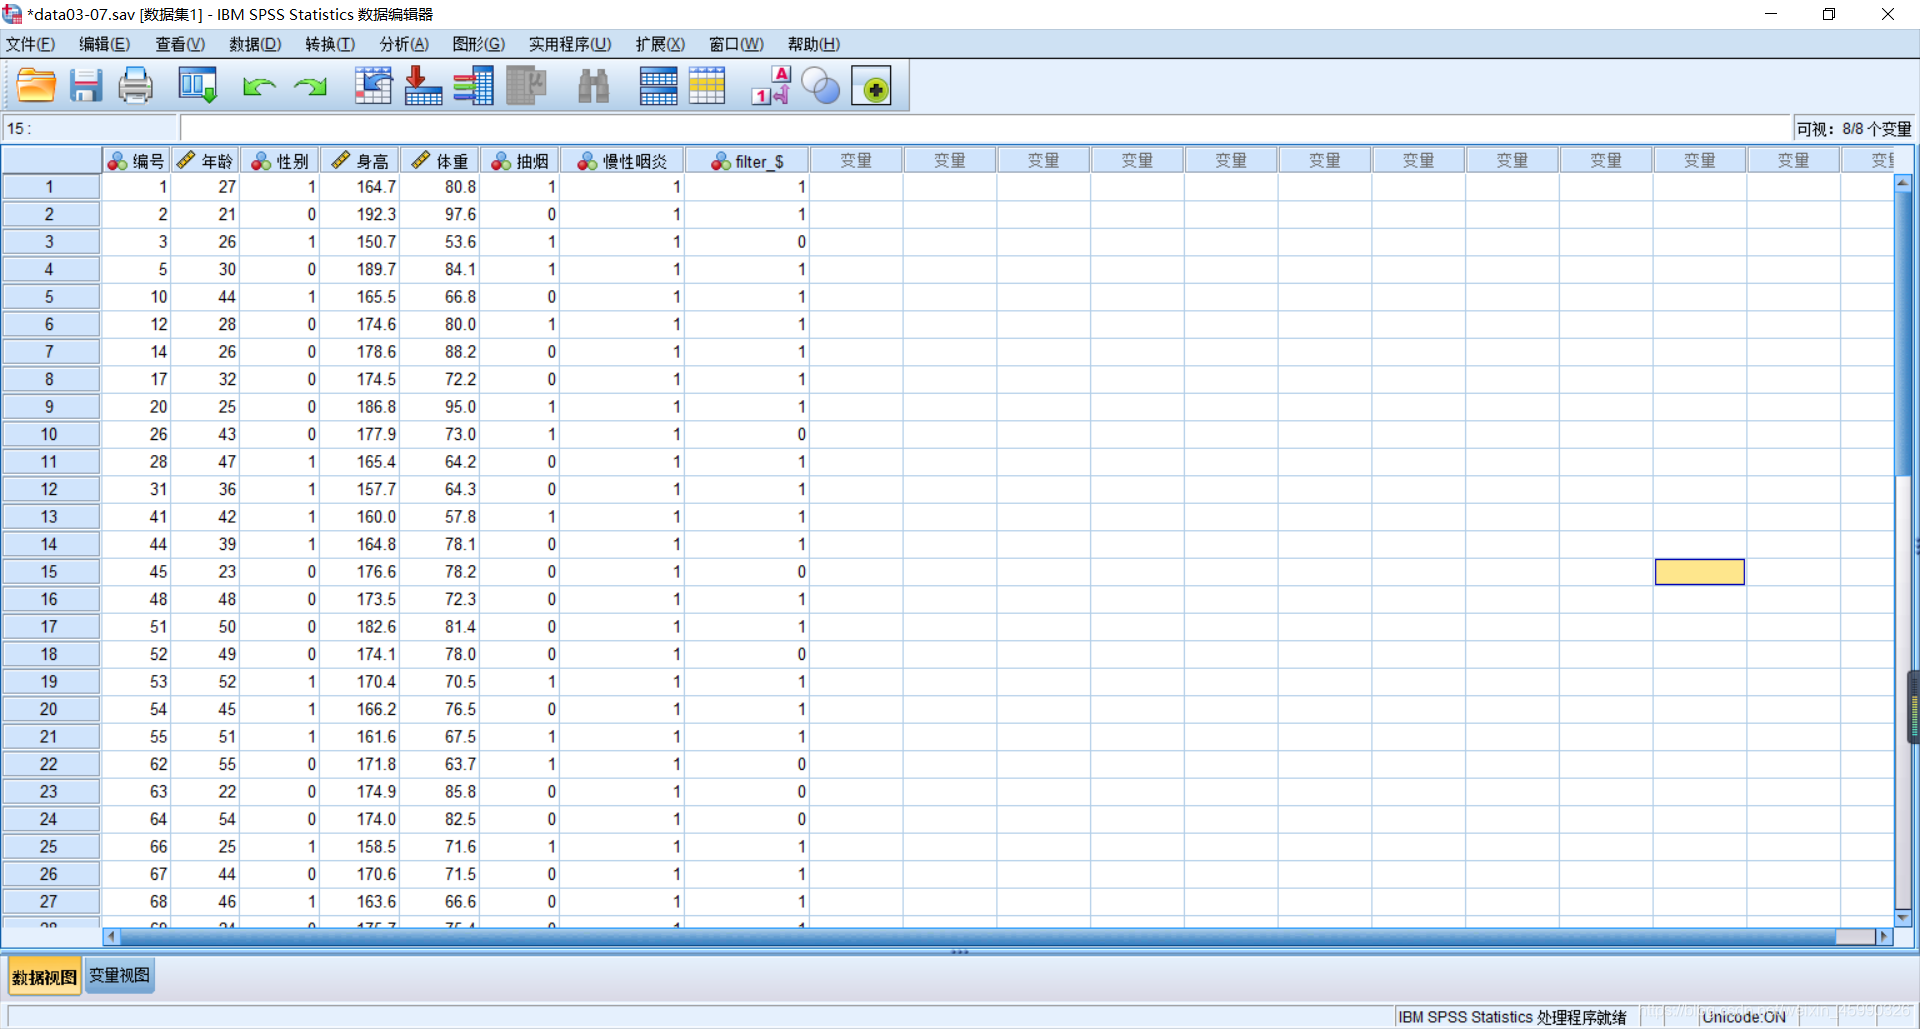Find data with the binoculars icon
The width and height of the screenshot is (1920, 1029).
[x=594, y=86]
